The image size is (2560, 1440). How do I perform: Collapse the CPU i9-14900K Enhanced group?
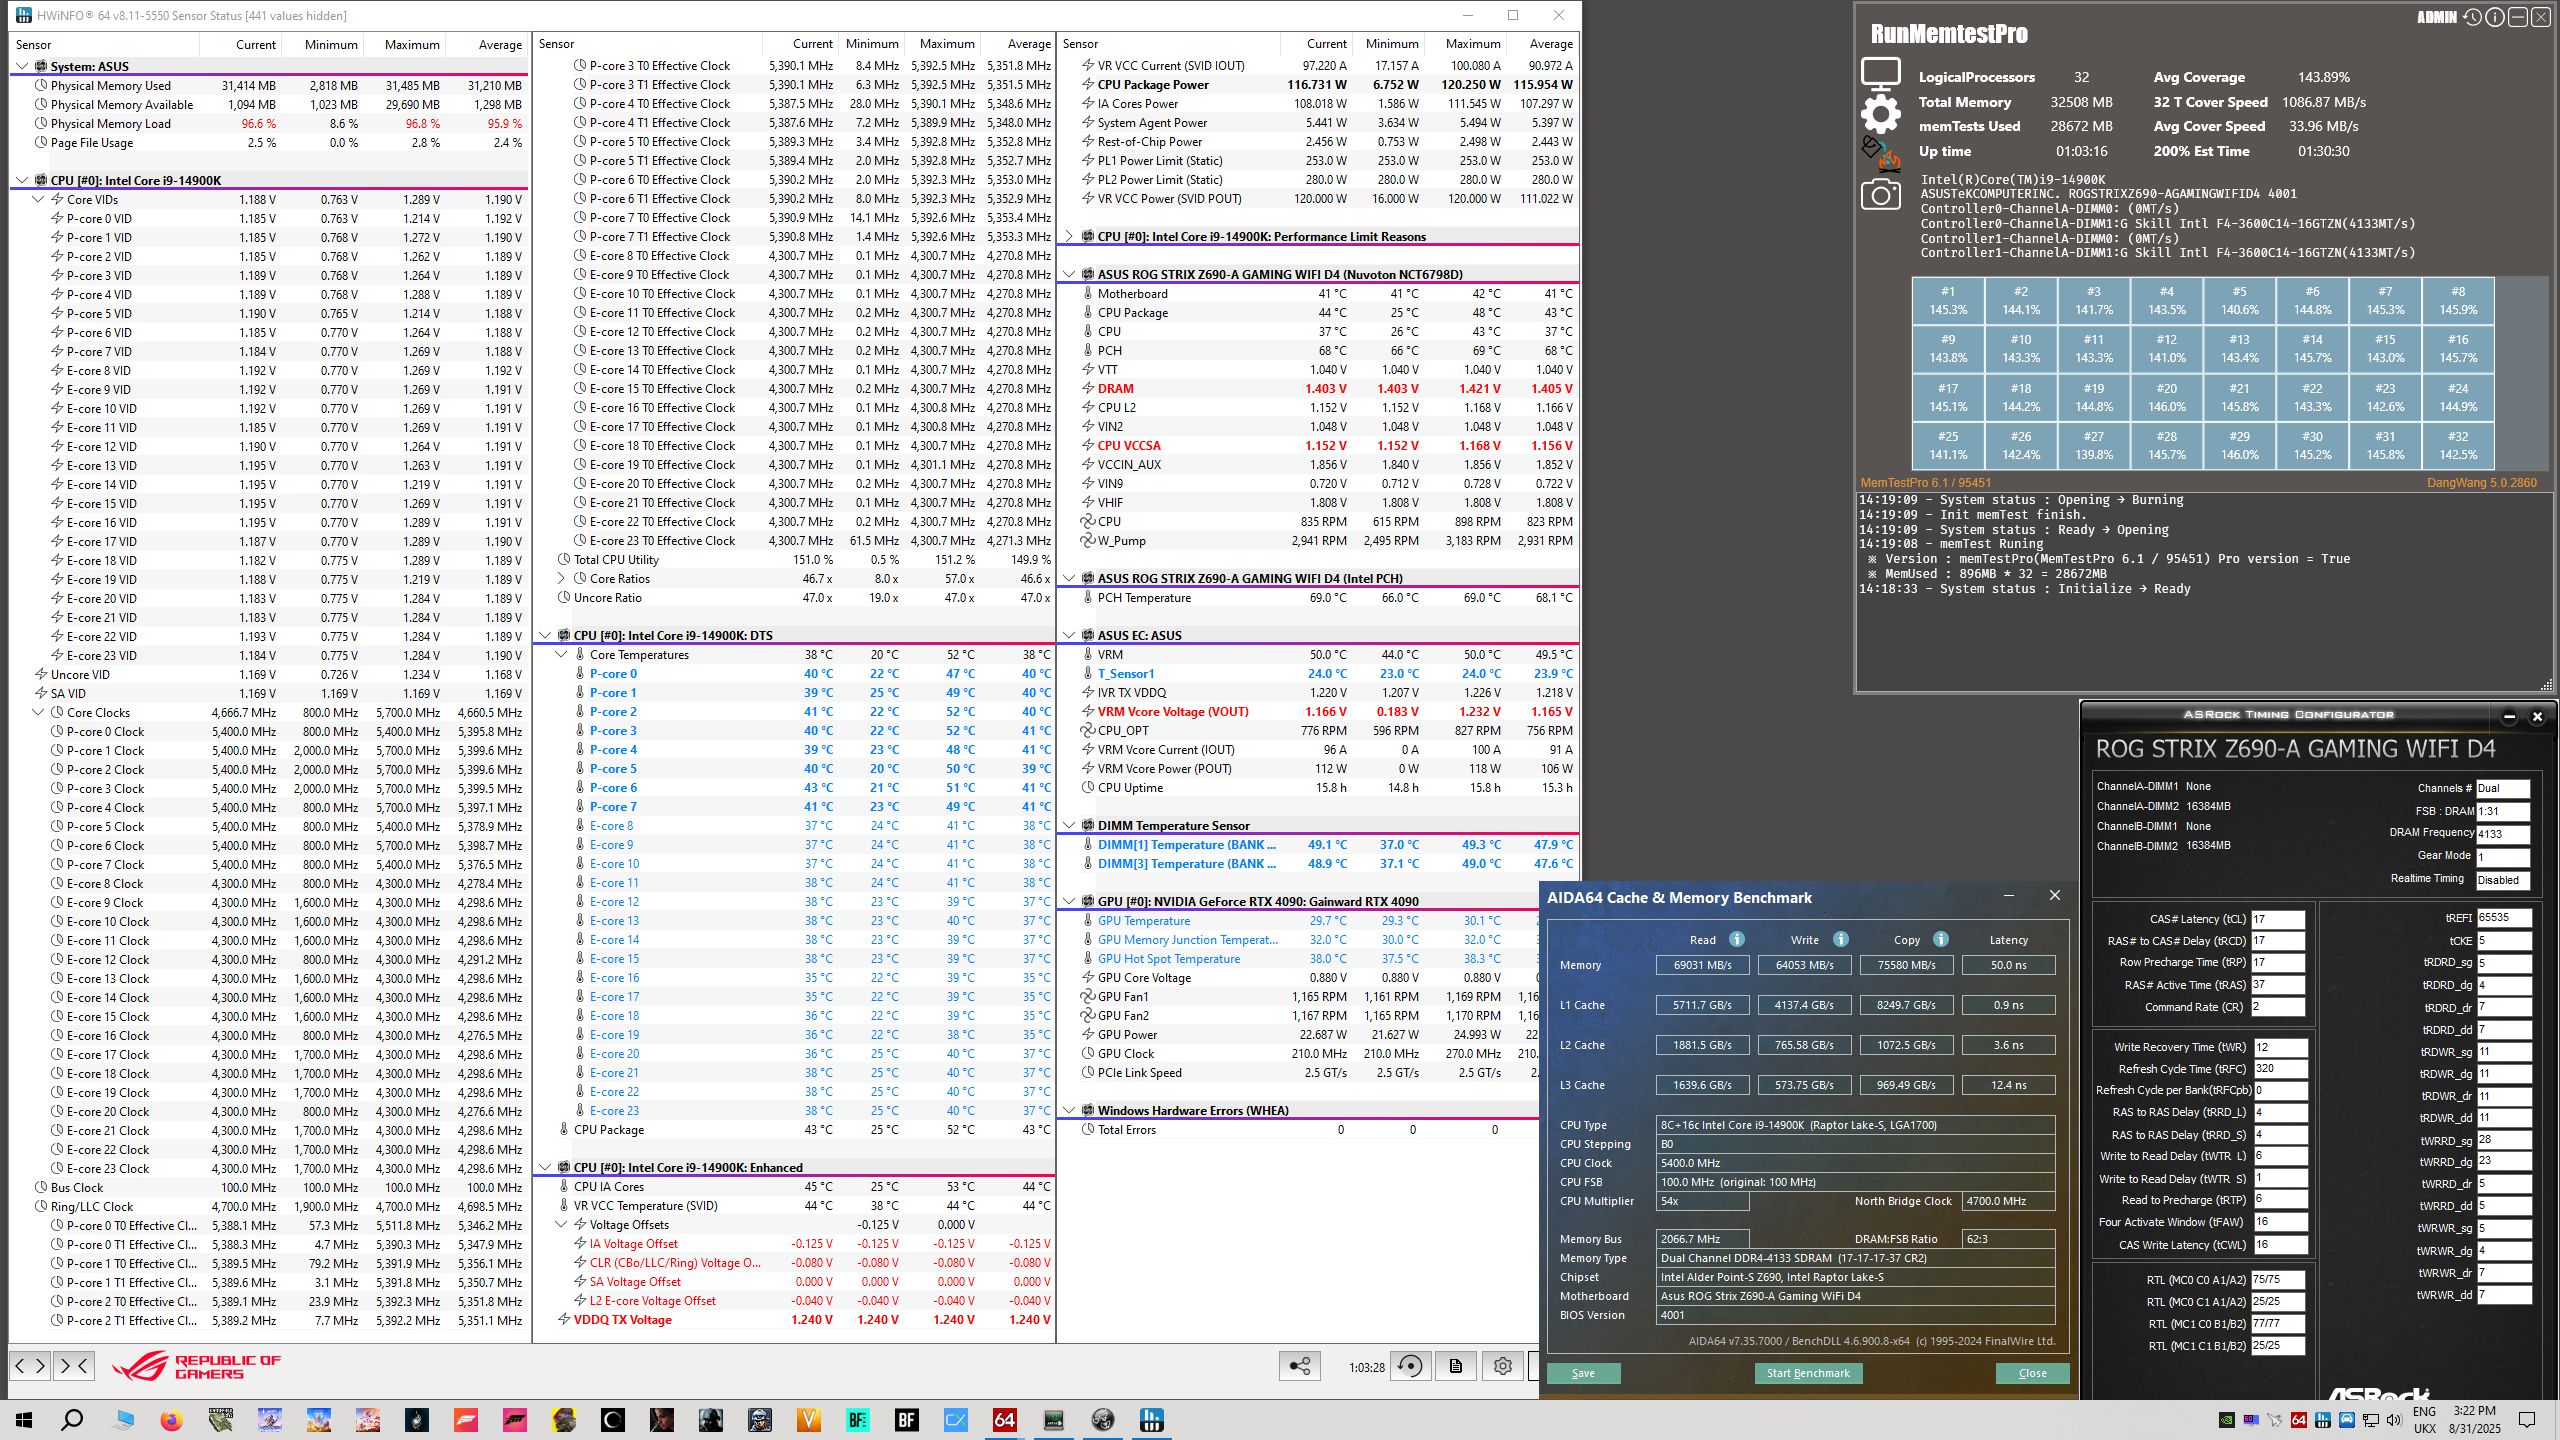545,1168
